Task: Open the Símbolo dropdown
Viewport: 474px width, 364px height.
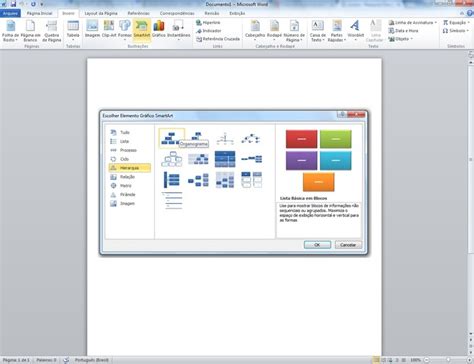Action: pos(455,31)
